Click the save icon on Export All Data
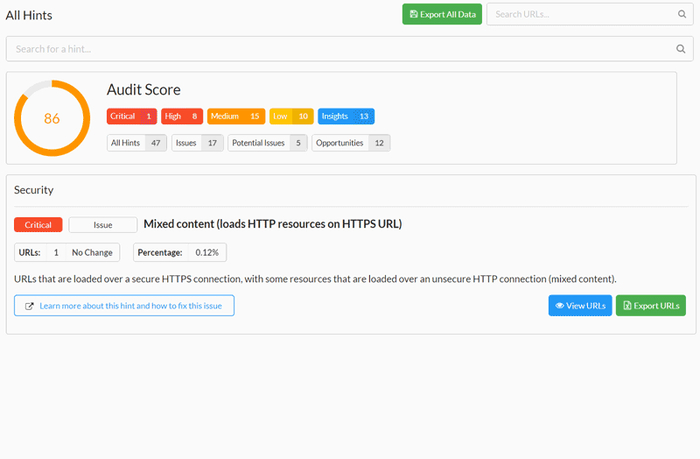 (x=414, y=14)
